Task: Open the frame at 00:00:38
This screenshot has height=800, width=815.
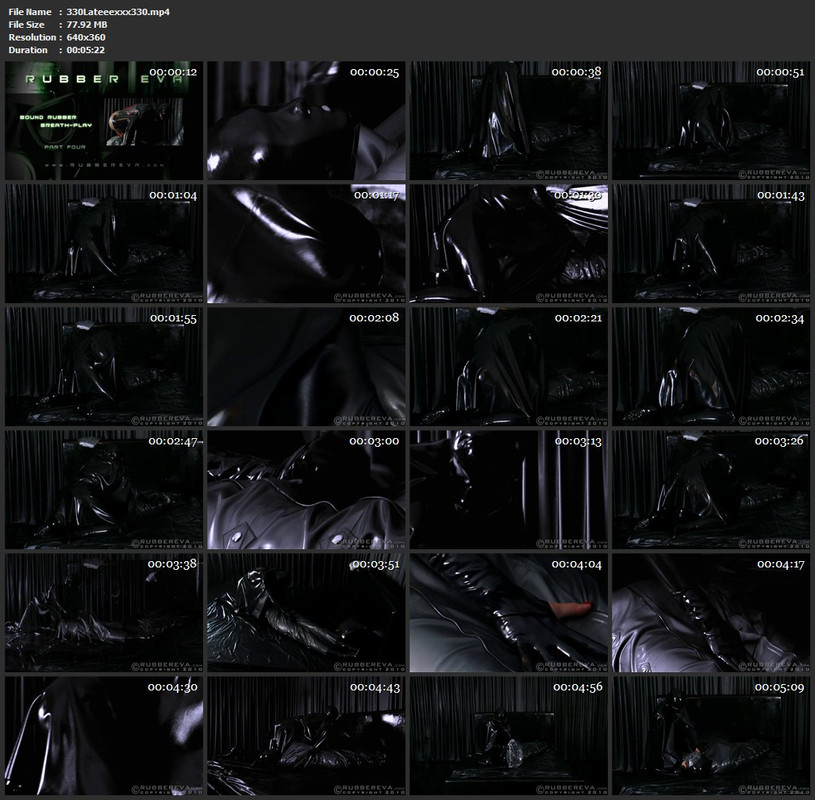Action: (509, 121)
